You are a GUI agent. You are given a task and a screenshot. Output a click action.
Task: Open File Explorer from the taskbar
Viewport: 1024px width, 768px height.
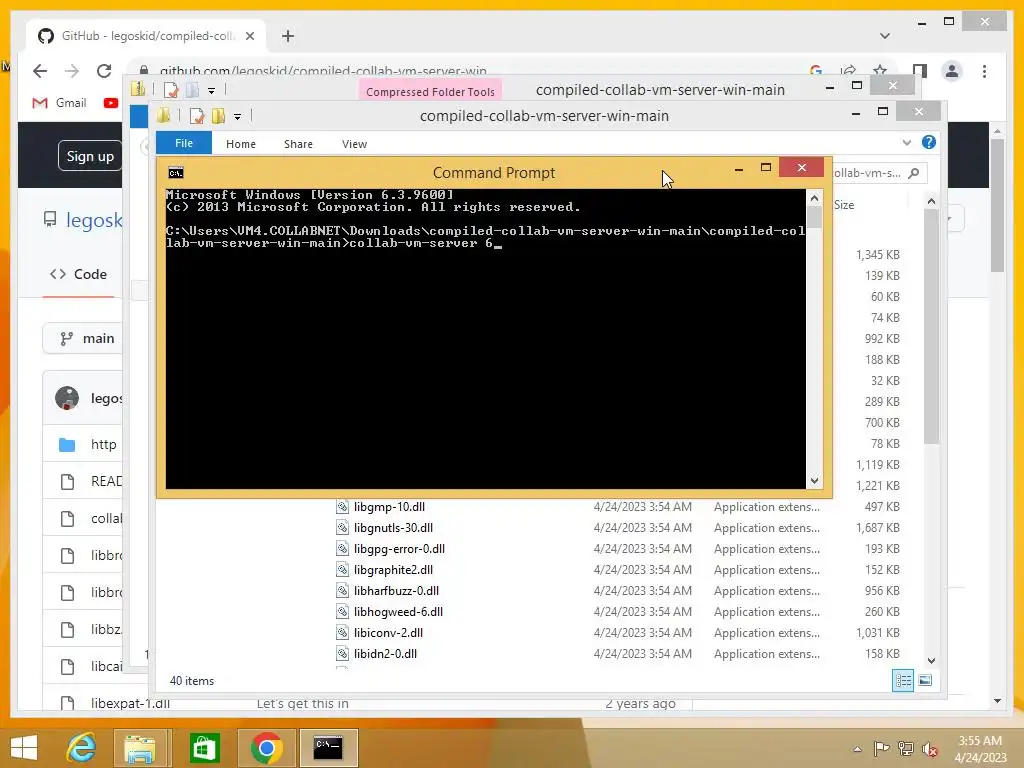(139, 747)
